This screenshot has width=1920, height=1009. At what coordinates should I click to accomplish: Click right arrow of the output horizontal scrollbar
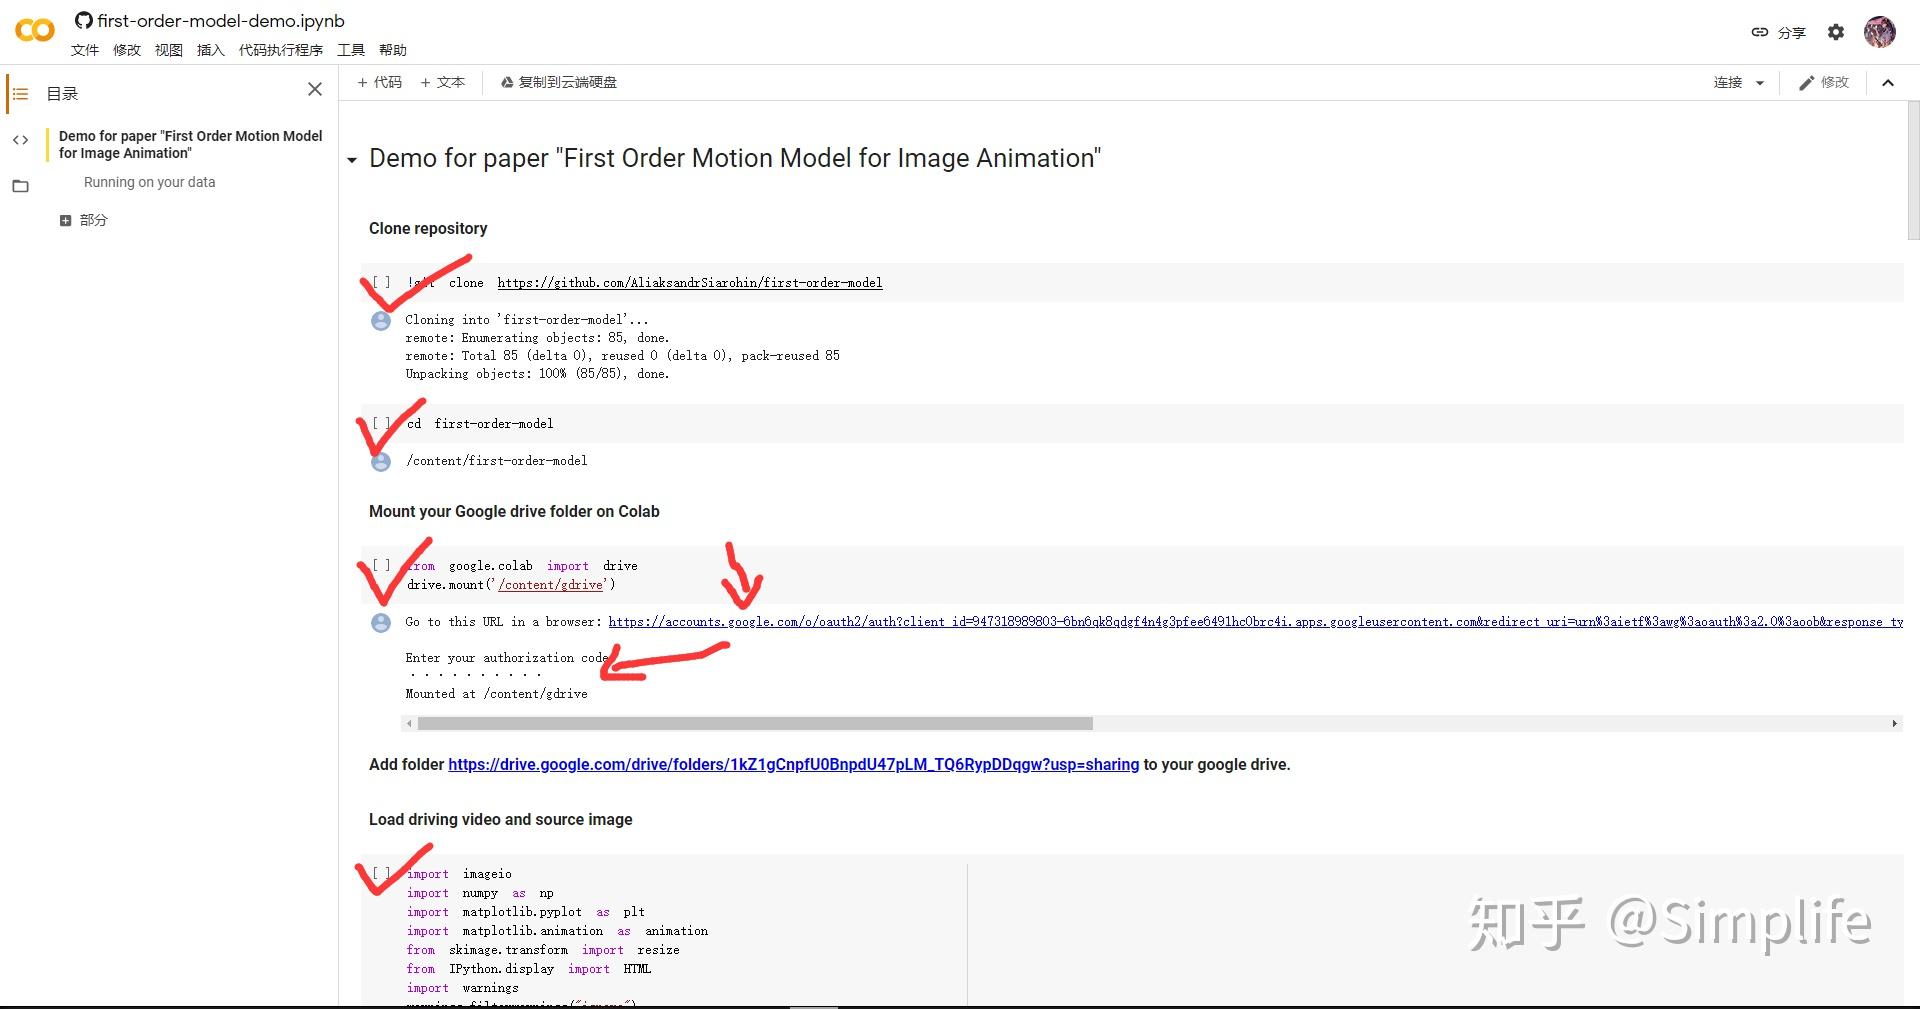[1894, 723]
